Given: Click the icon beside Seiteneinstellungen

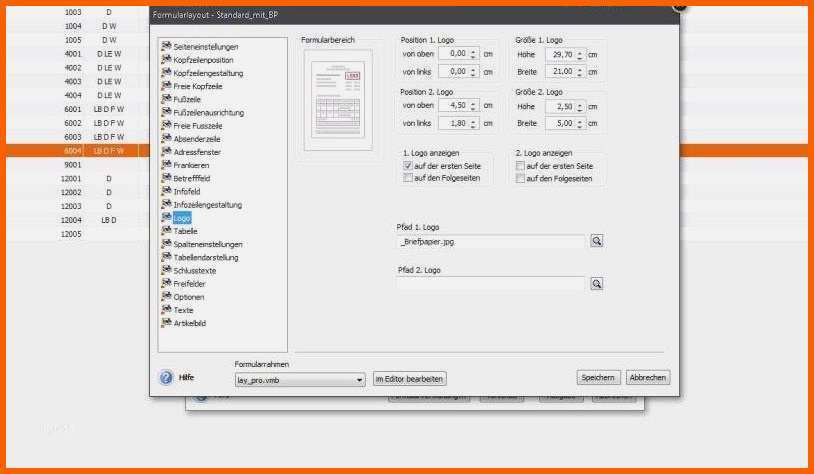Looking at the screenshot, I should pos(166,46).
